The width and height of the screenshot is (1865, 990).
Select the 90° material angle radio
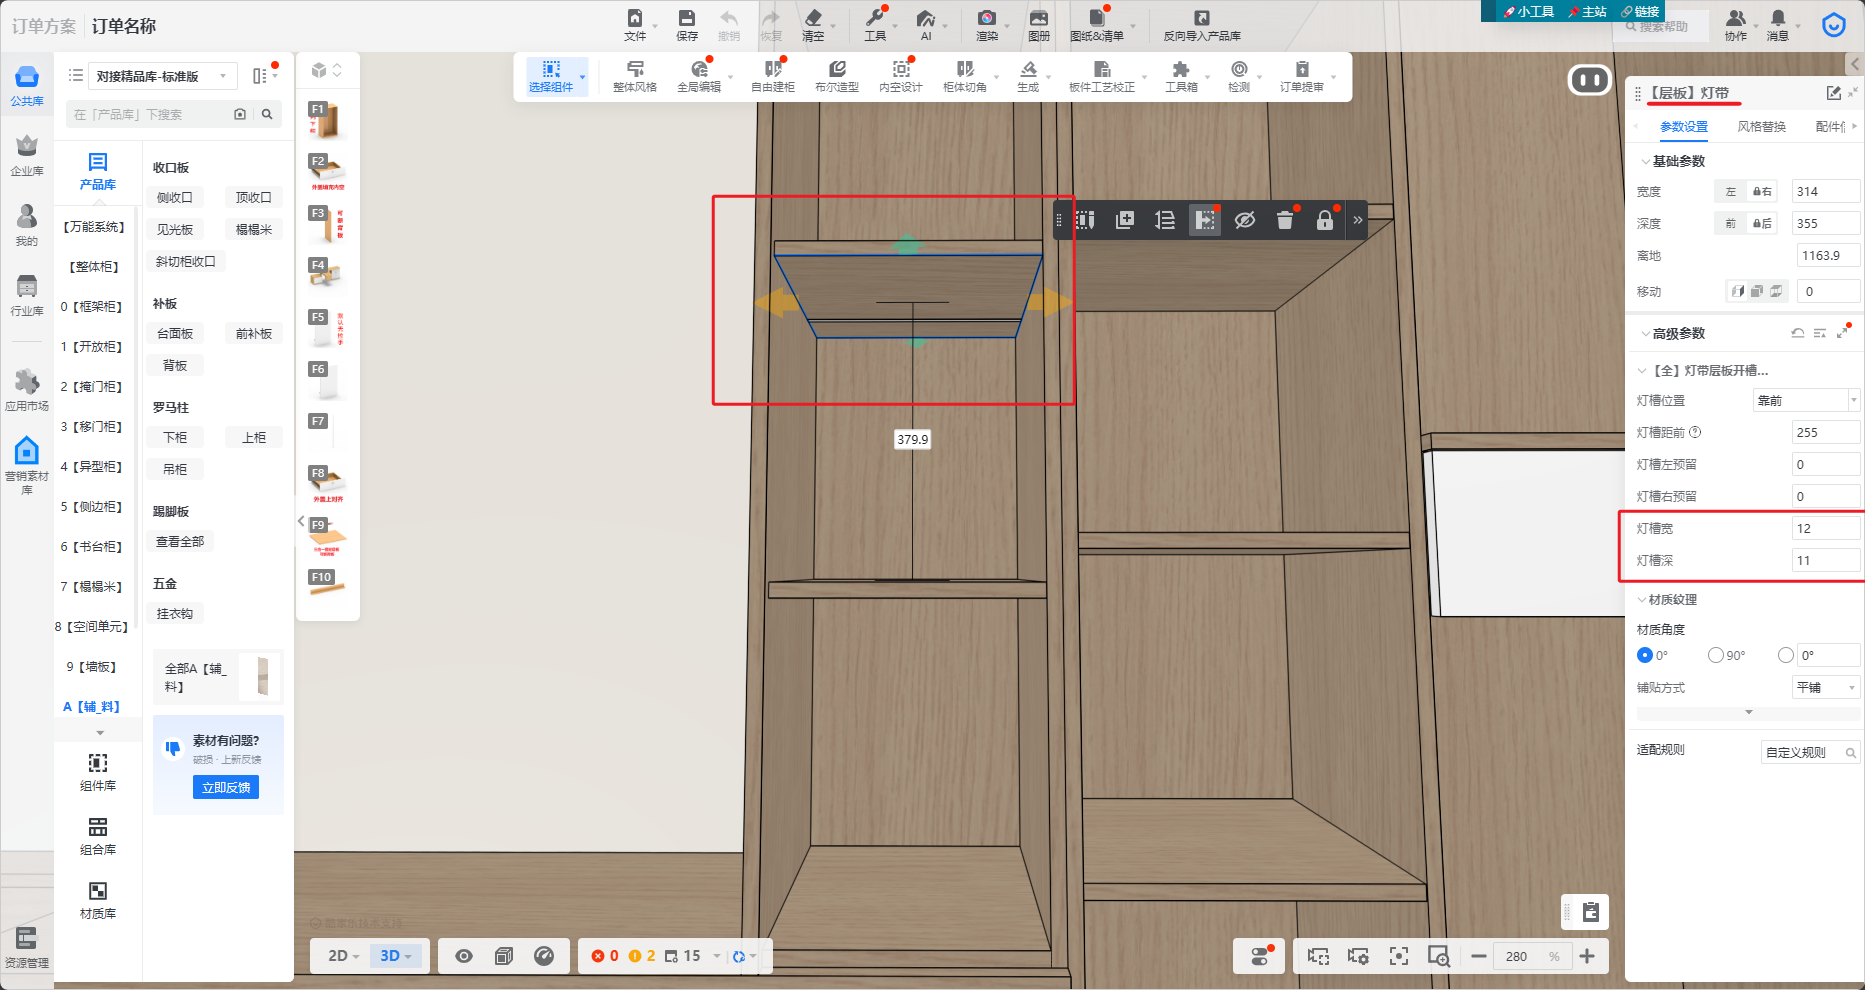pos(1716,655)
